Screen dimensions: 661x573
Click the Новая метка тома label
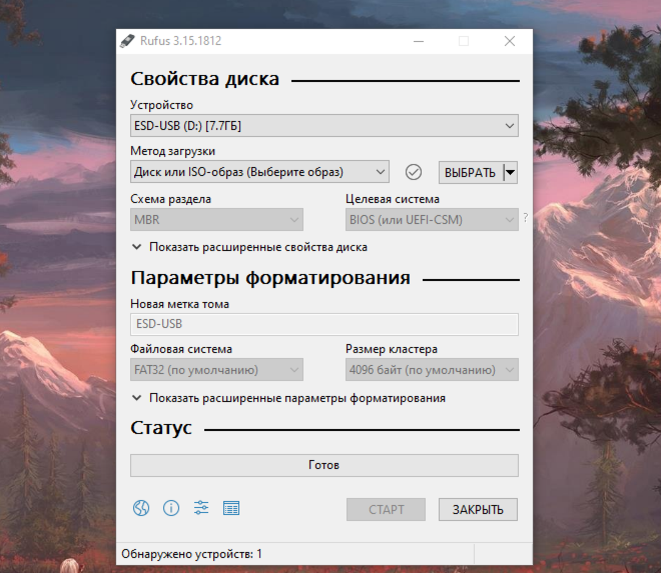click(180, 304)
